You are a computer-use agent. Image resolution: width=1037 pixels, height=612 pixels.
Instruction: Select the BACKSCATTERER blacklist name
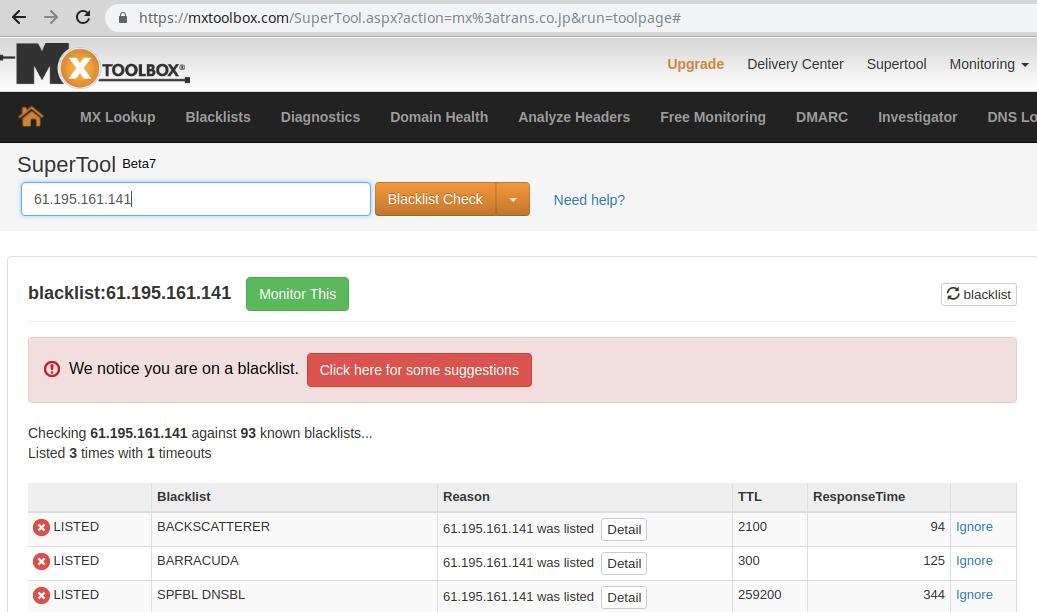pos(214,527)
